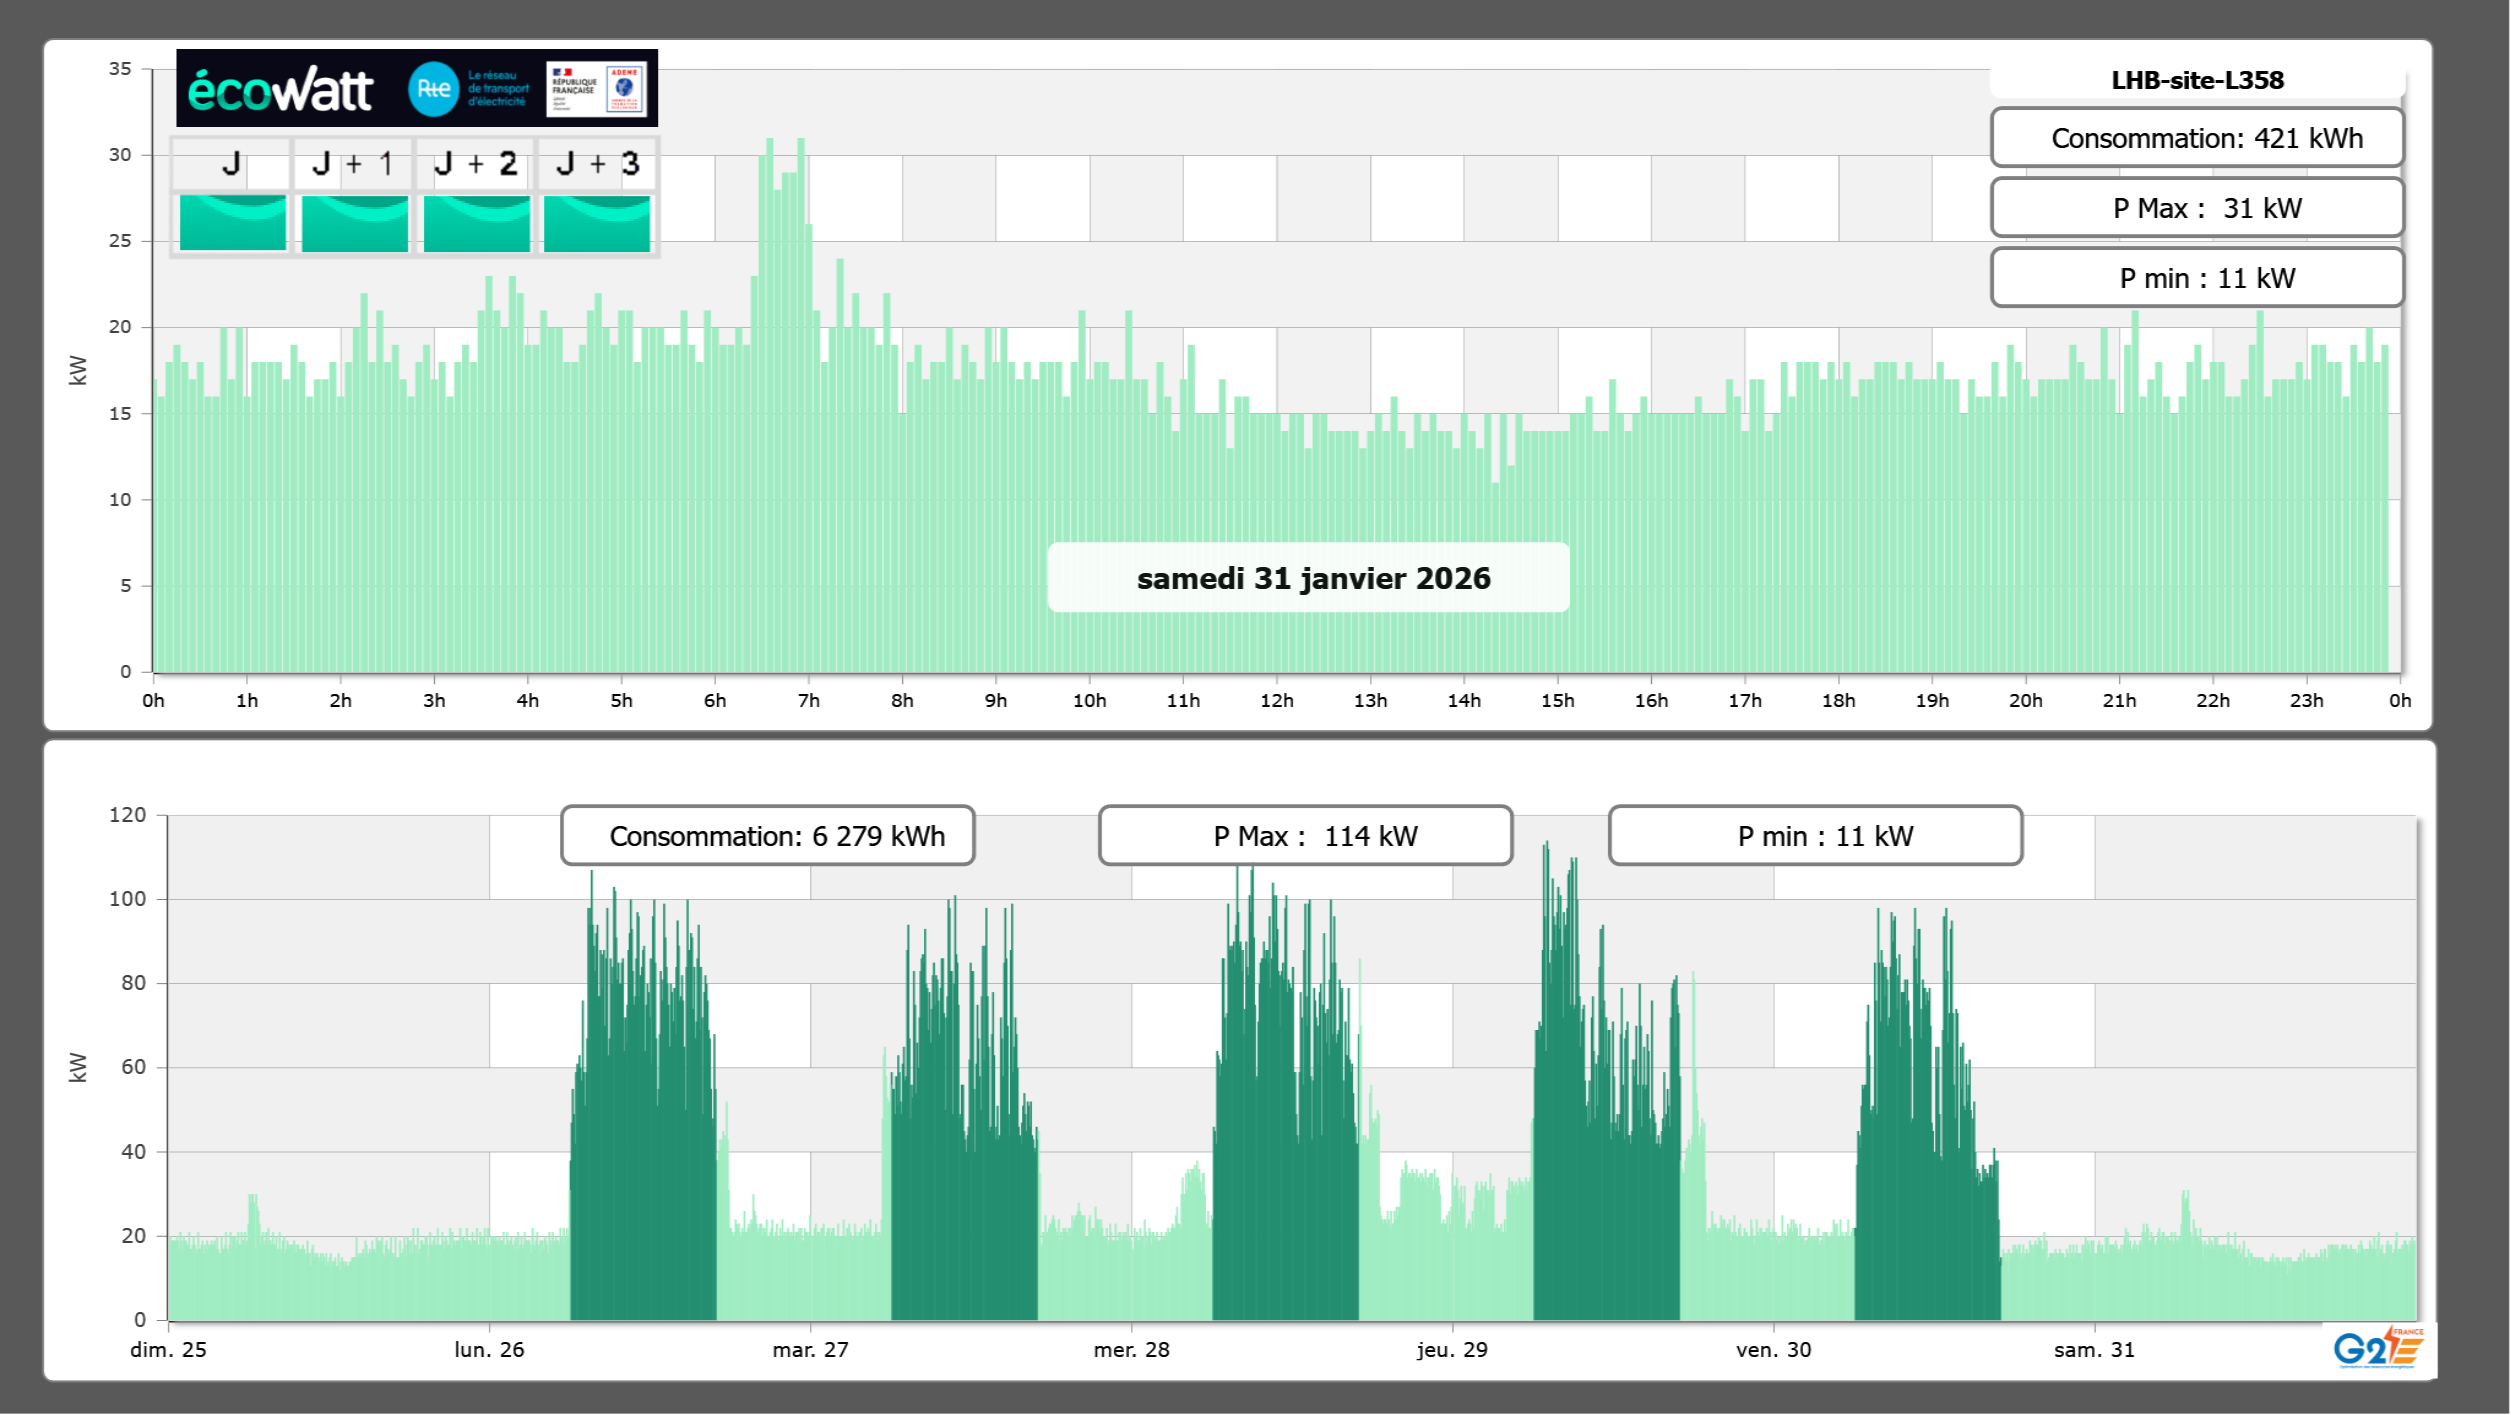2511x1415 pixels.
Task: Click the LHB-site-L358 site title
Action: (2196, 80)
